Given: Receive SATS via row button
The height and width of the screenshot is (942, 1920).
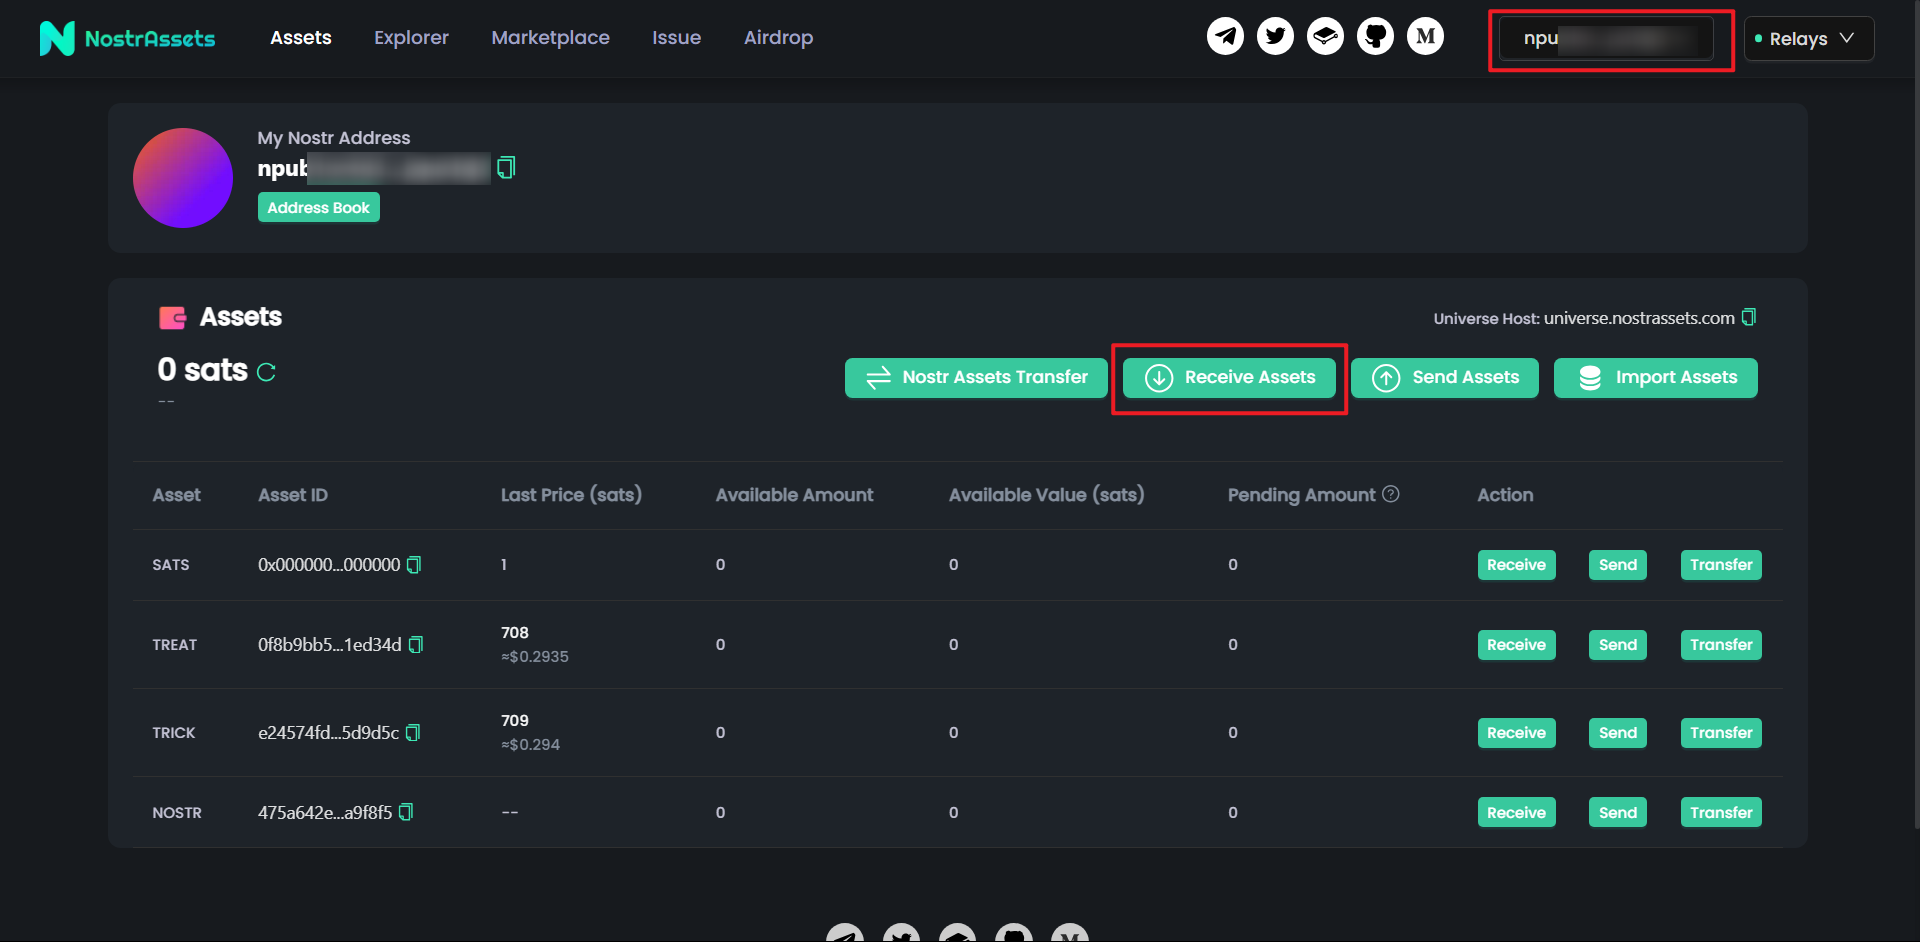Looking at the screenshot, I should pyautogui.click(x=1516, y=565).
